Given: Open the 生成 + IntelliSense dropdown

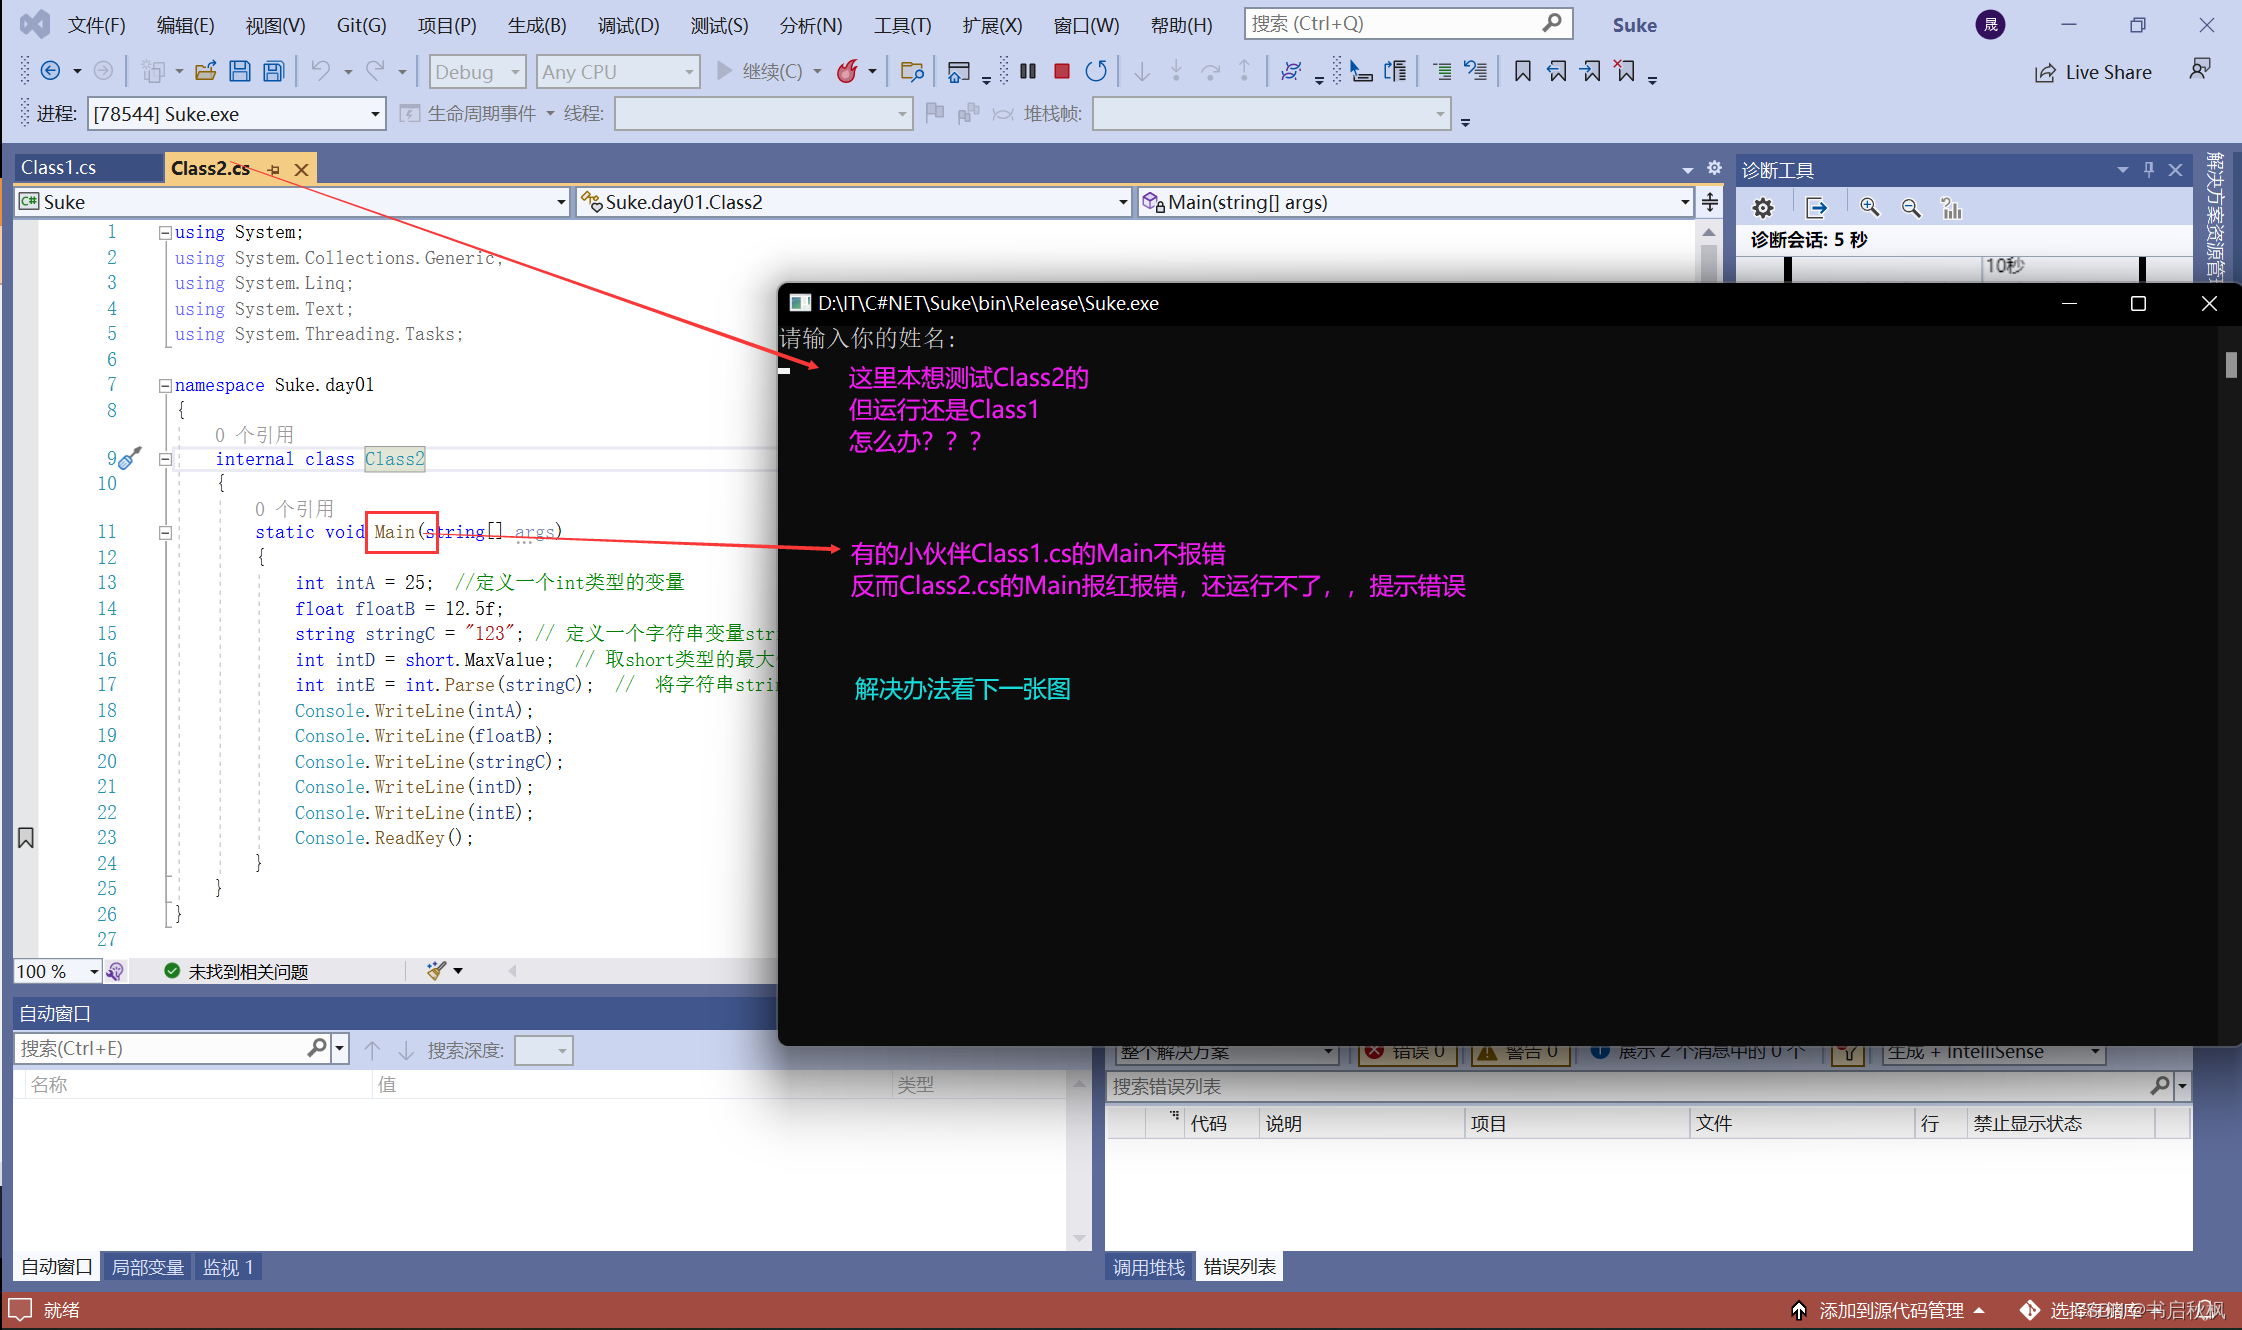Looking at the screenshot, I should click(x=1994, y=1054).
